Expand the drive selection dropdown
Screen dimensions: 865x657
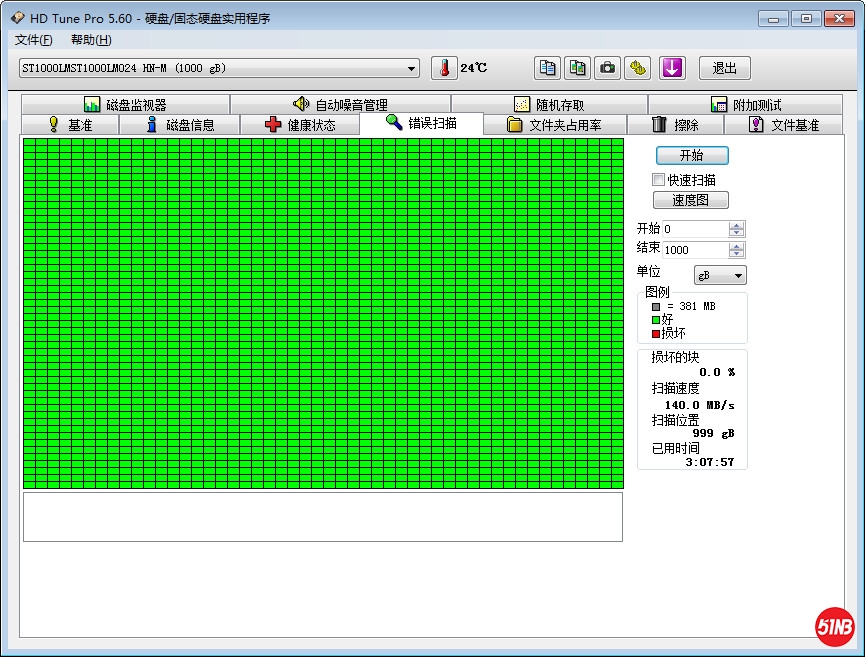pyautogui.click(x=411, y=69)
